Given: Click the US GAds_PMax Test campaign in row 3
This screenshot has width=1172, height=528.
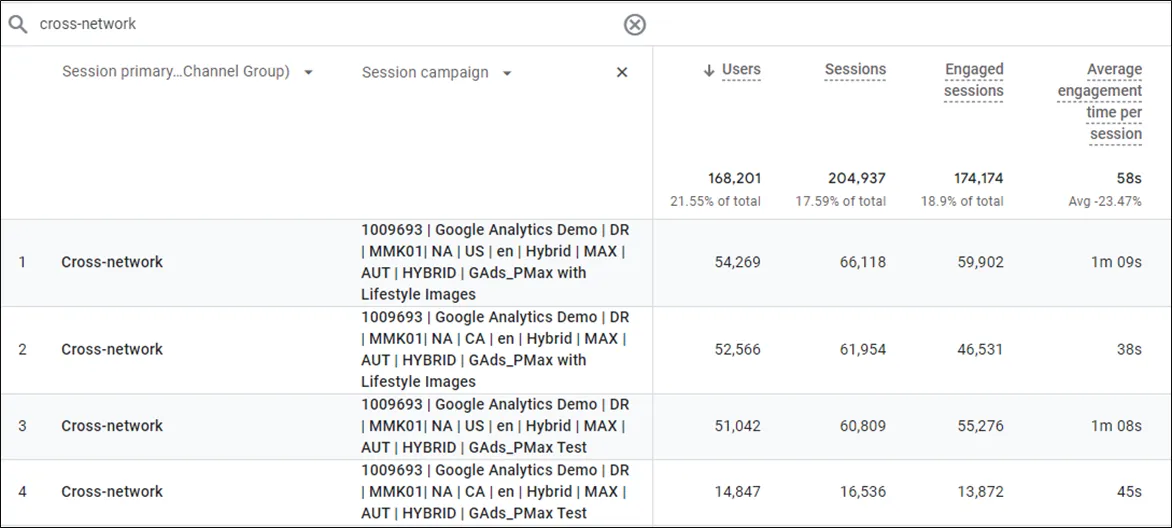Looking at the screenshot, I should [x=495, y=426].
